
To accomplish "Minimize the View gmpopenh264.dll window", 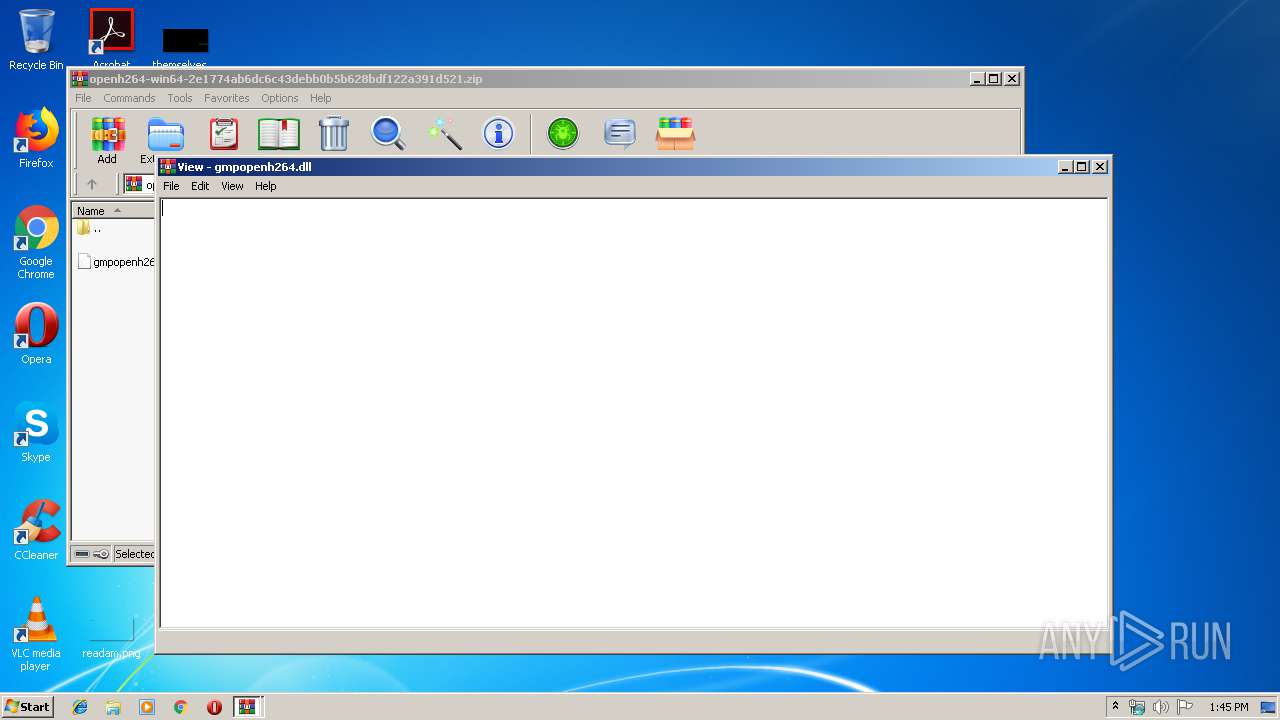I will tap(1065, 167).
